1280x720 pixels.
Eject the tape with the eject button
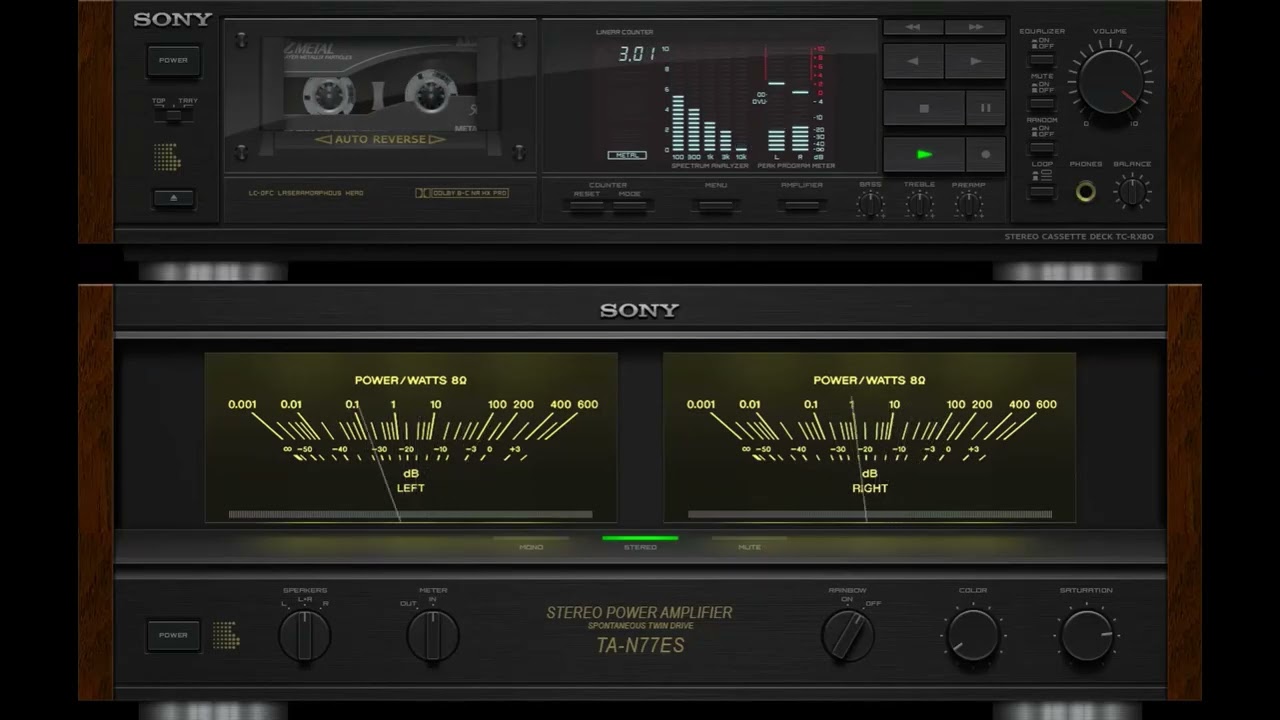pyautogui.click(x=173, y=198)
